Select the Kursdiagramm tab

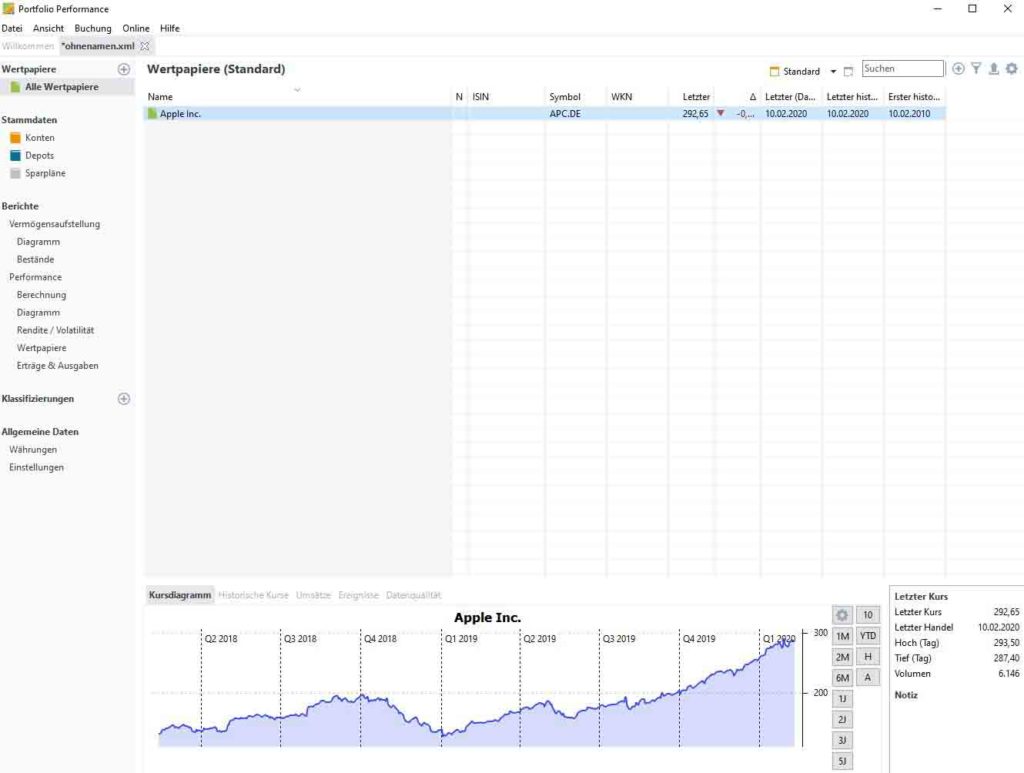[x=180, y=595]
